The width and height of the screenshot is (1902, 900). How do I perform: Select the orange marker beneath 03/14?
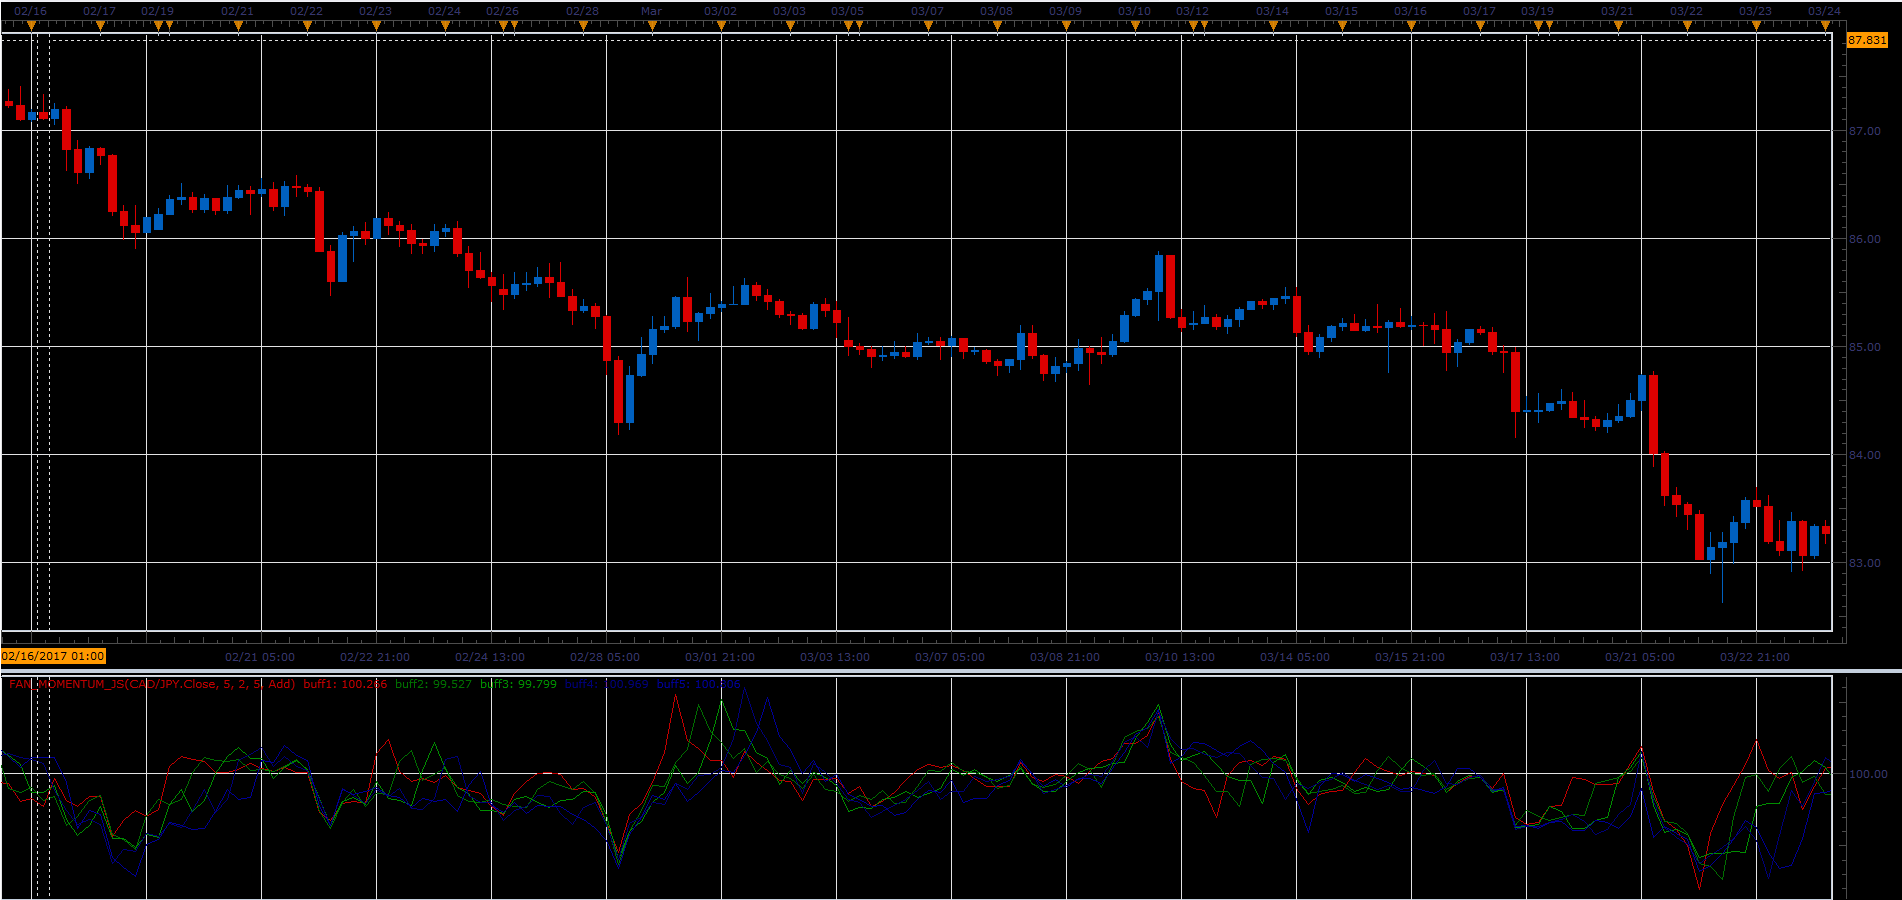[x=1273, y=27]
